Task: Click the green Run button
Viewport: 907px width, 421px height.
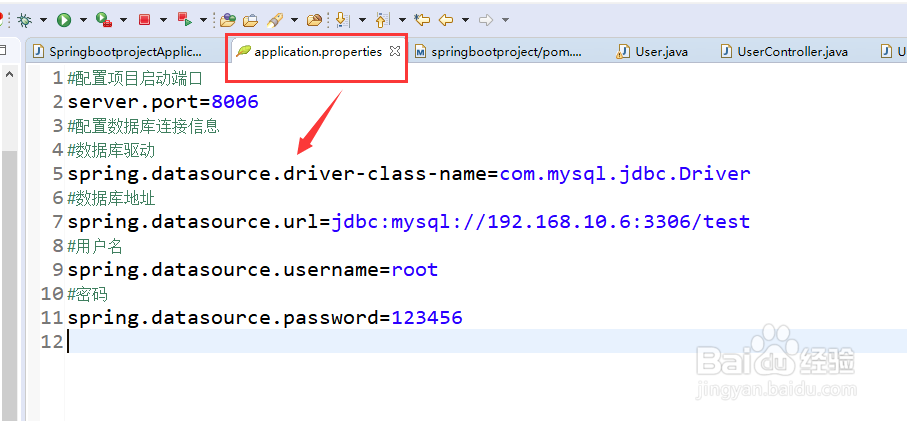Action: (x=64, y=20)
